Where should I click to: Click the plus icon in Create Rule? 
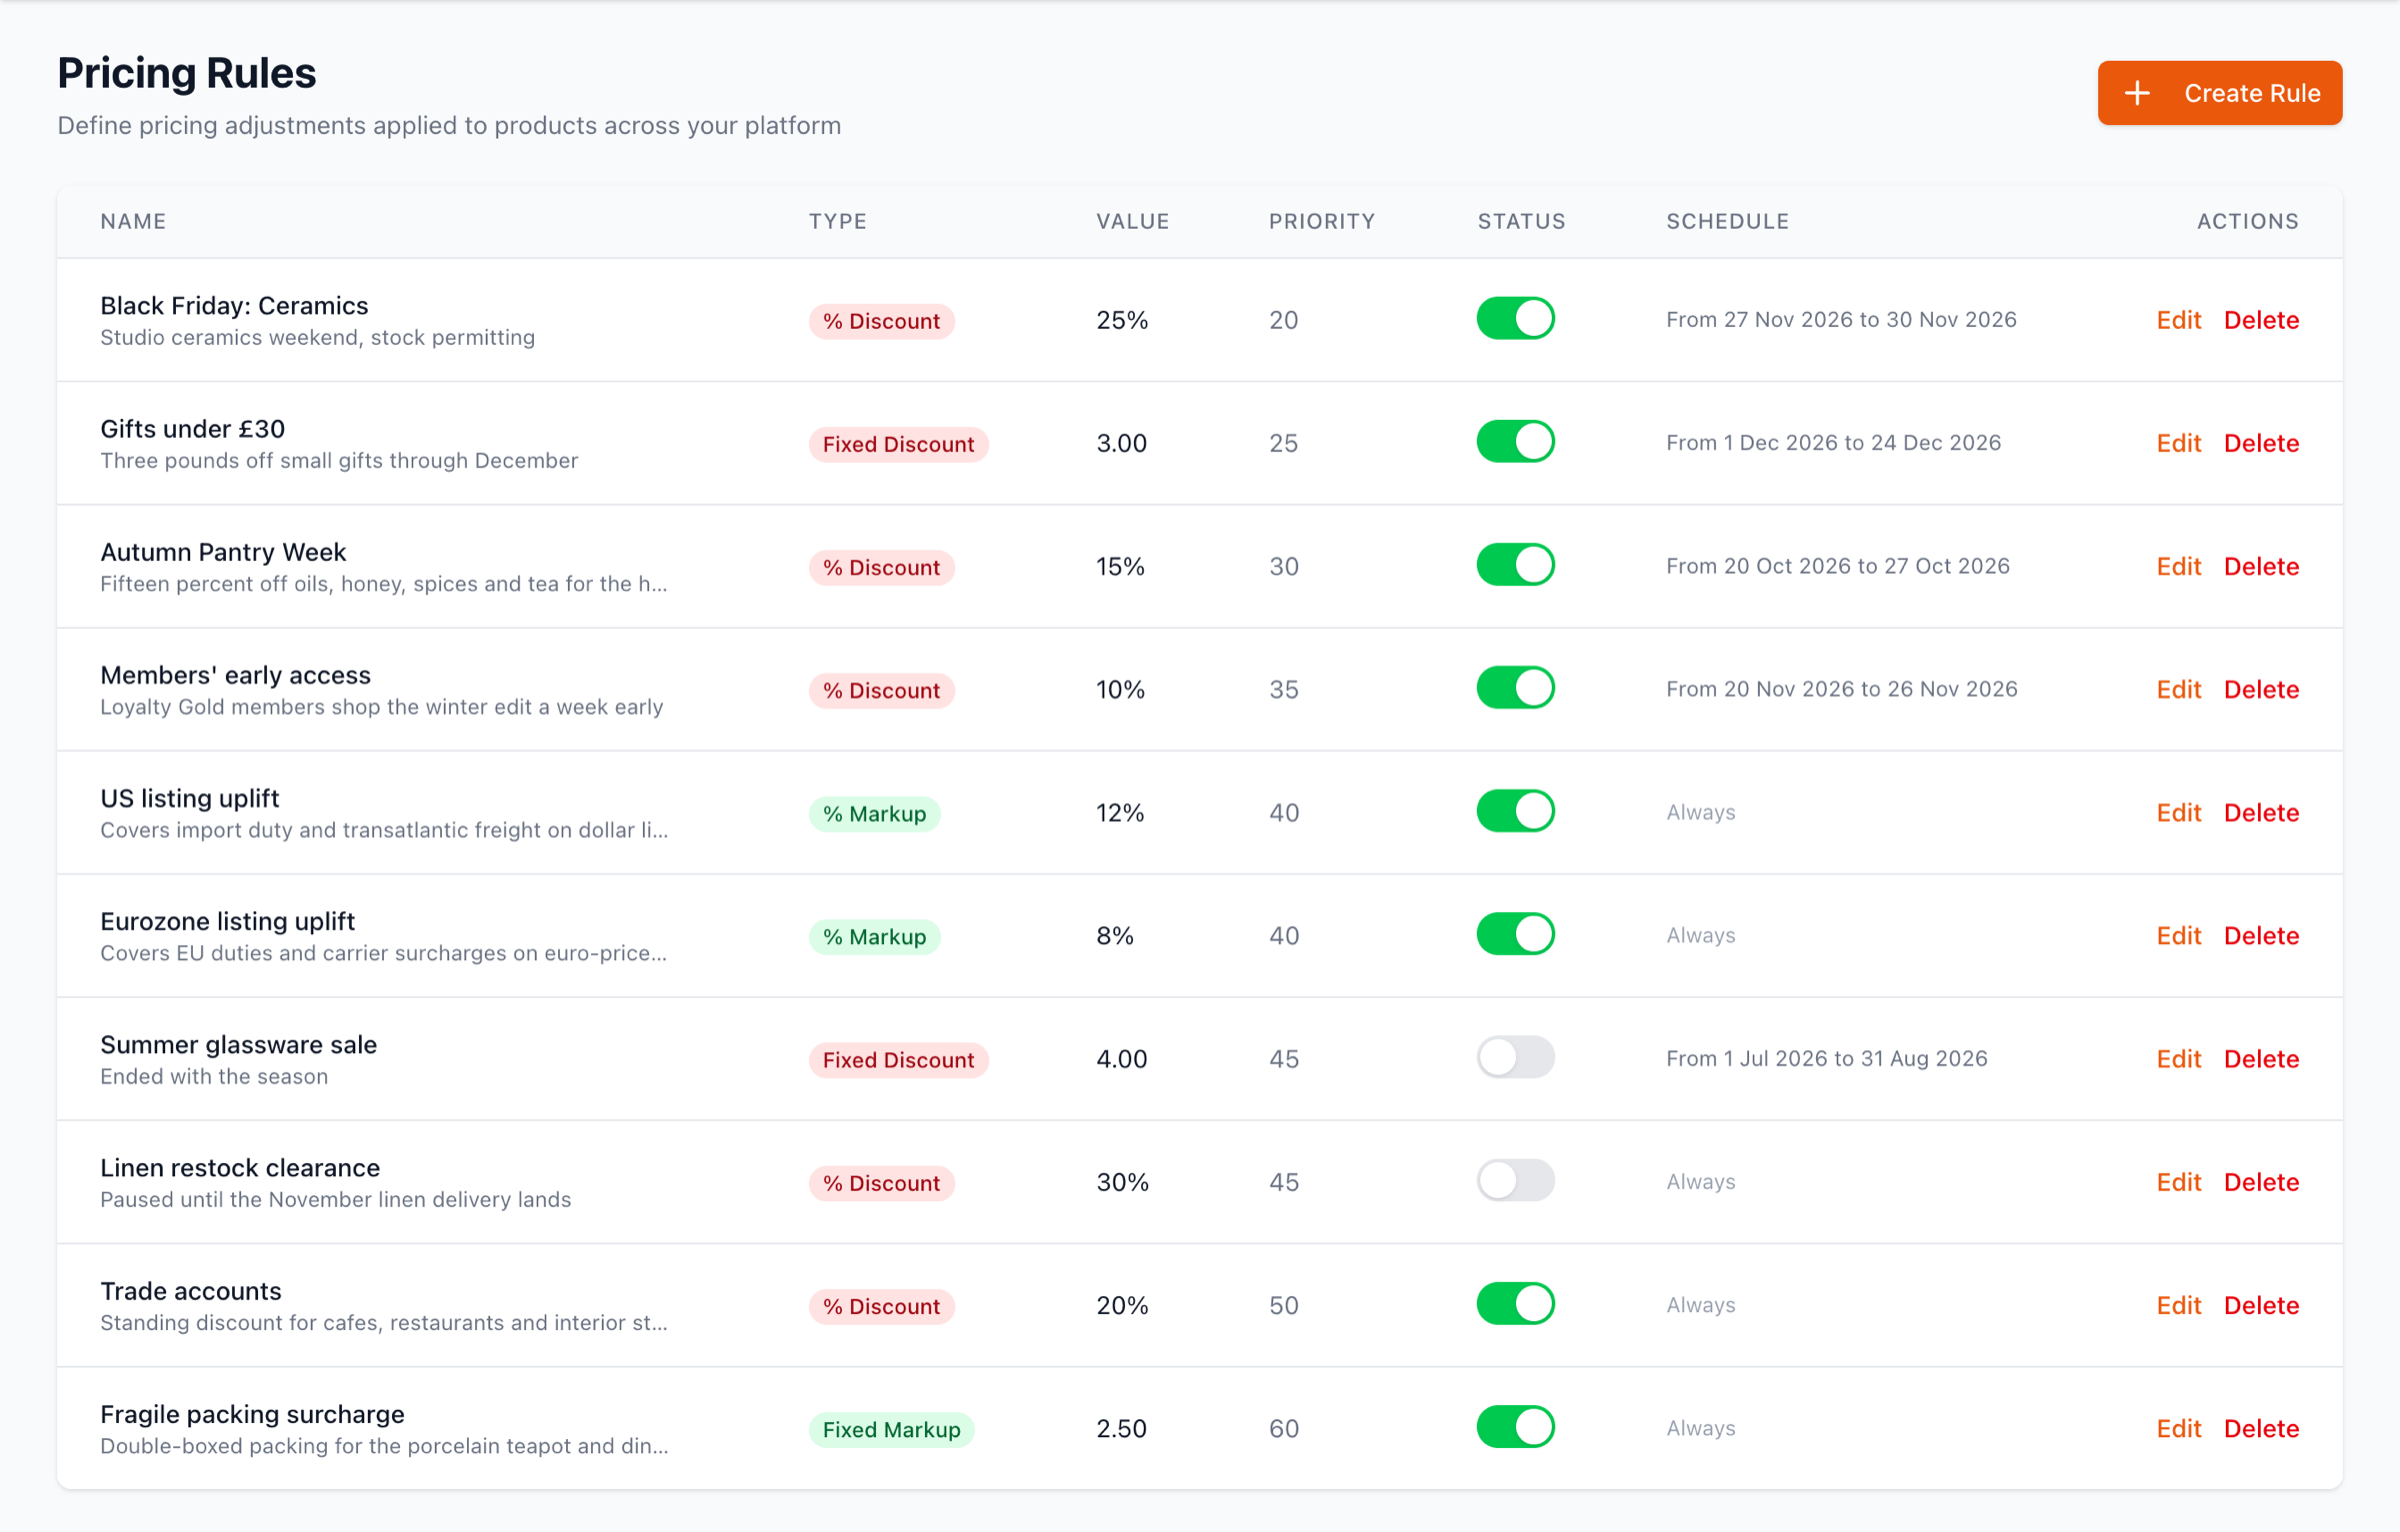point(2137,93)
